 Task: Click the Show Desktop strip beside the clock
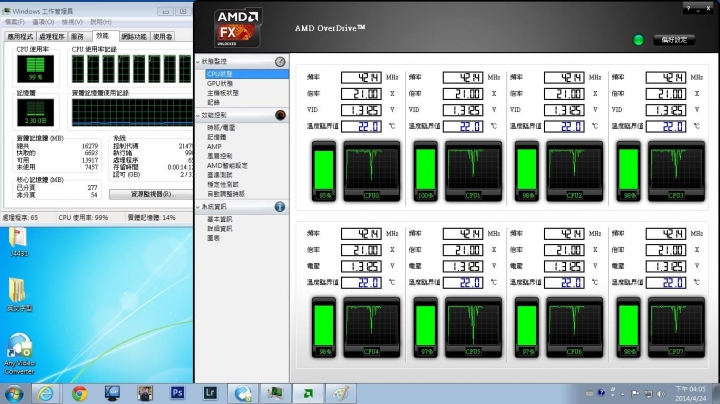(716, 393)
